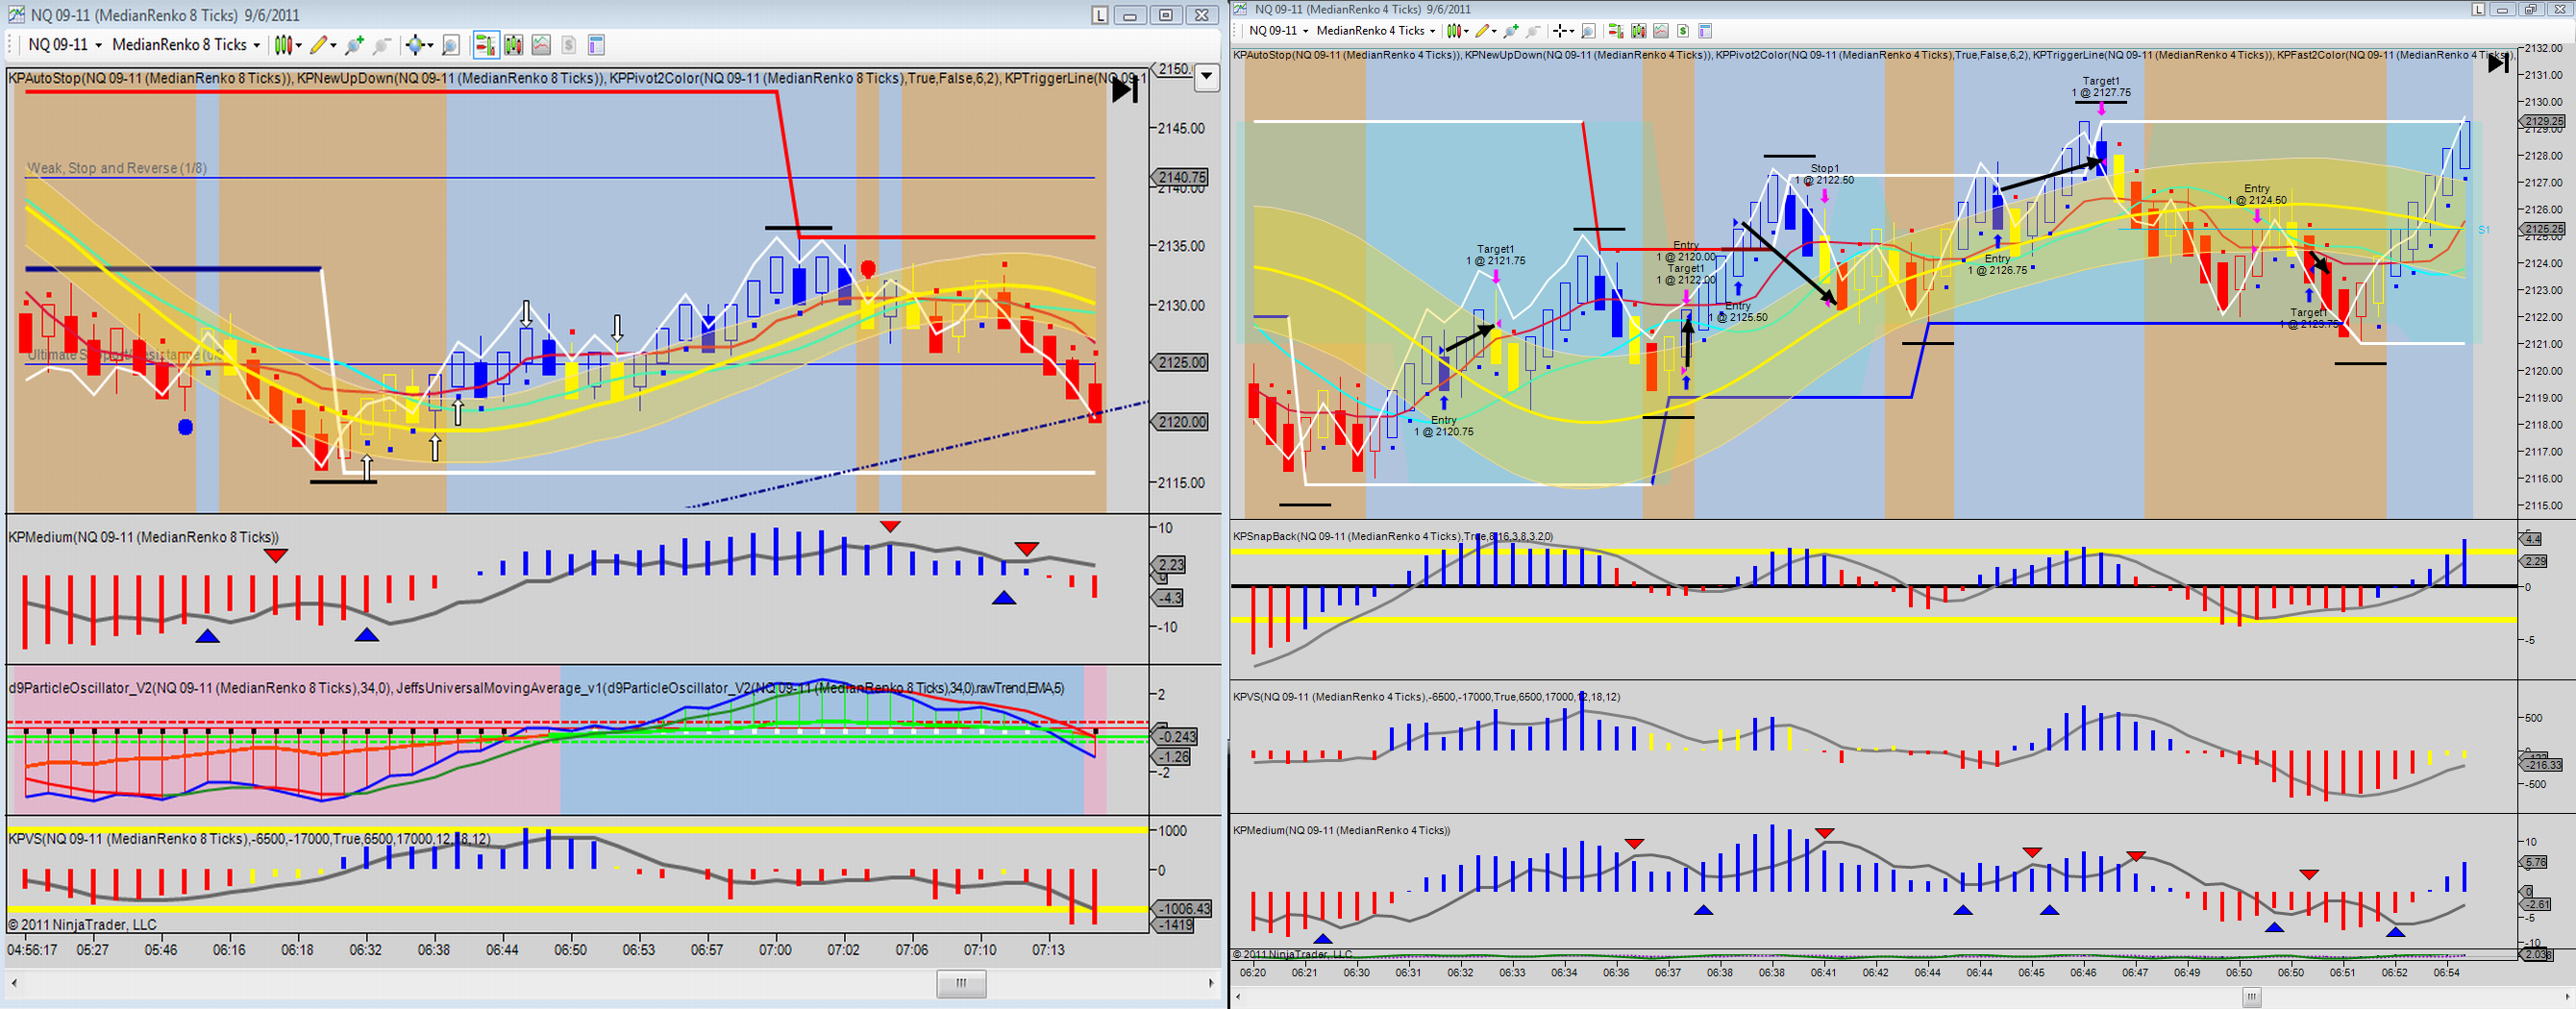Select the KPVS 8 Ticks indicator label
The image size is (2576, 1009).
point(249,839)
